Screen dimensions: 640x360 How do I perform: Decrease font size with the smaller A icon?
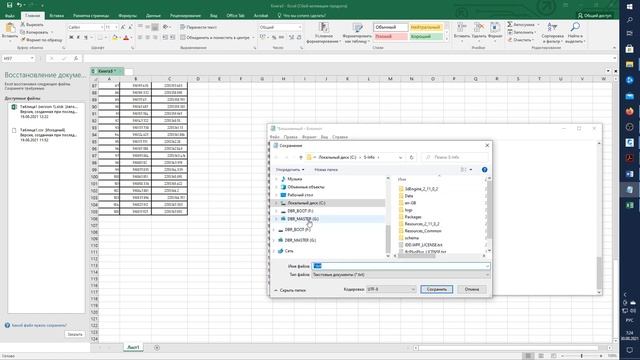(130, 27)
